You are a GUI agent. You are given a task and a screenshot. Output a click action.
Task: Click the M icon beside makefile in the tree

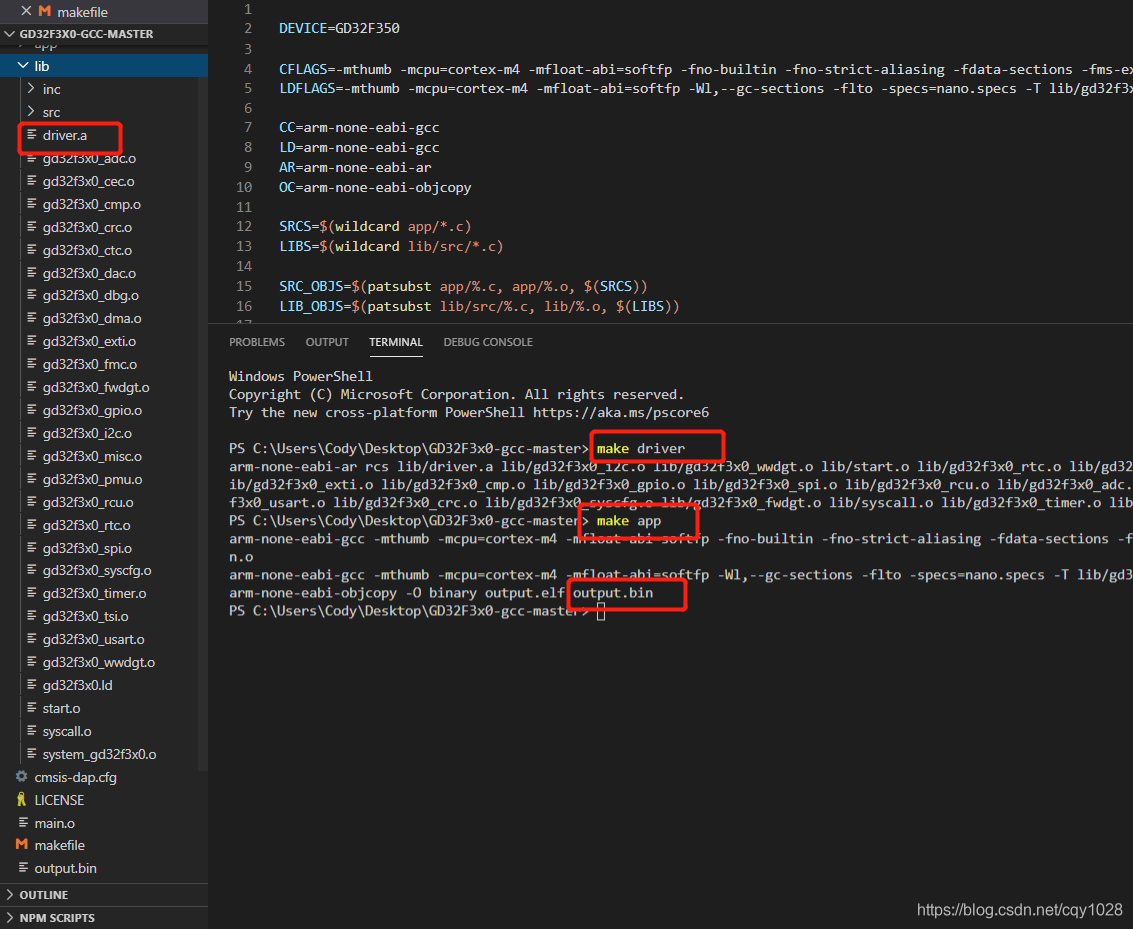[22, 844]
